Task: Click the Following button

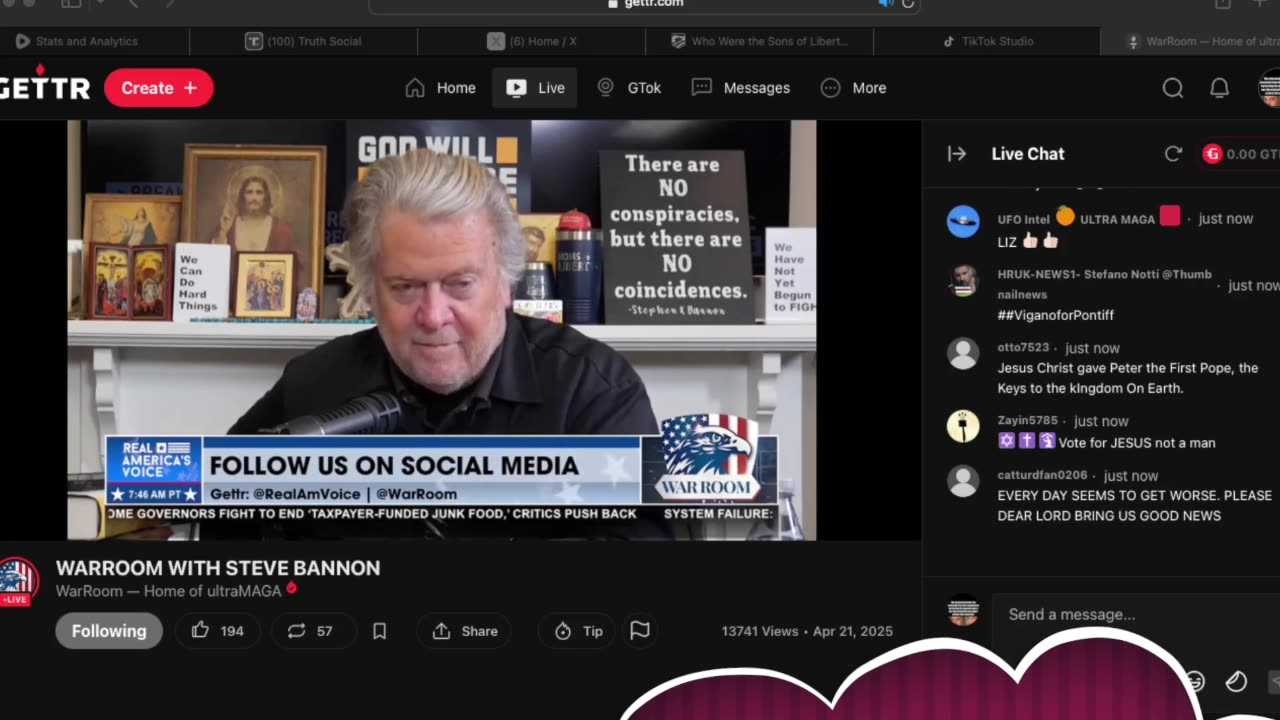Action: tap(109, 631)
